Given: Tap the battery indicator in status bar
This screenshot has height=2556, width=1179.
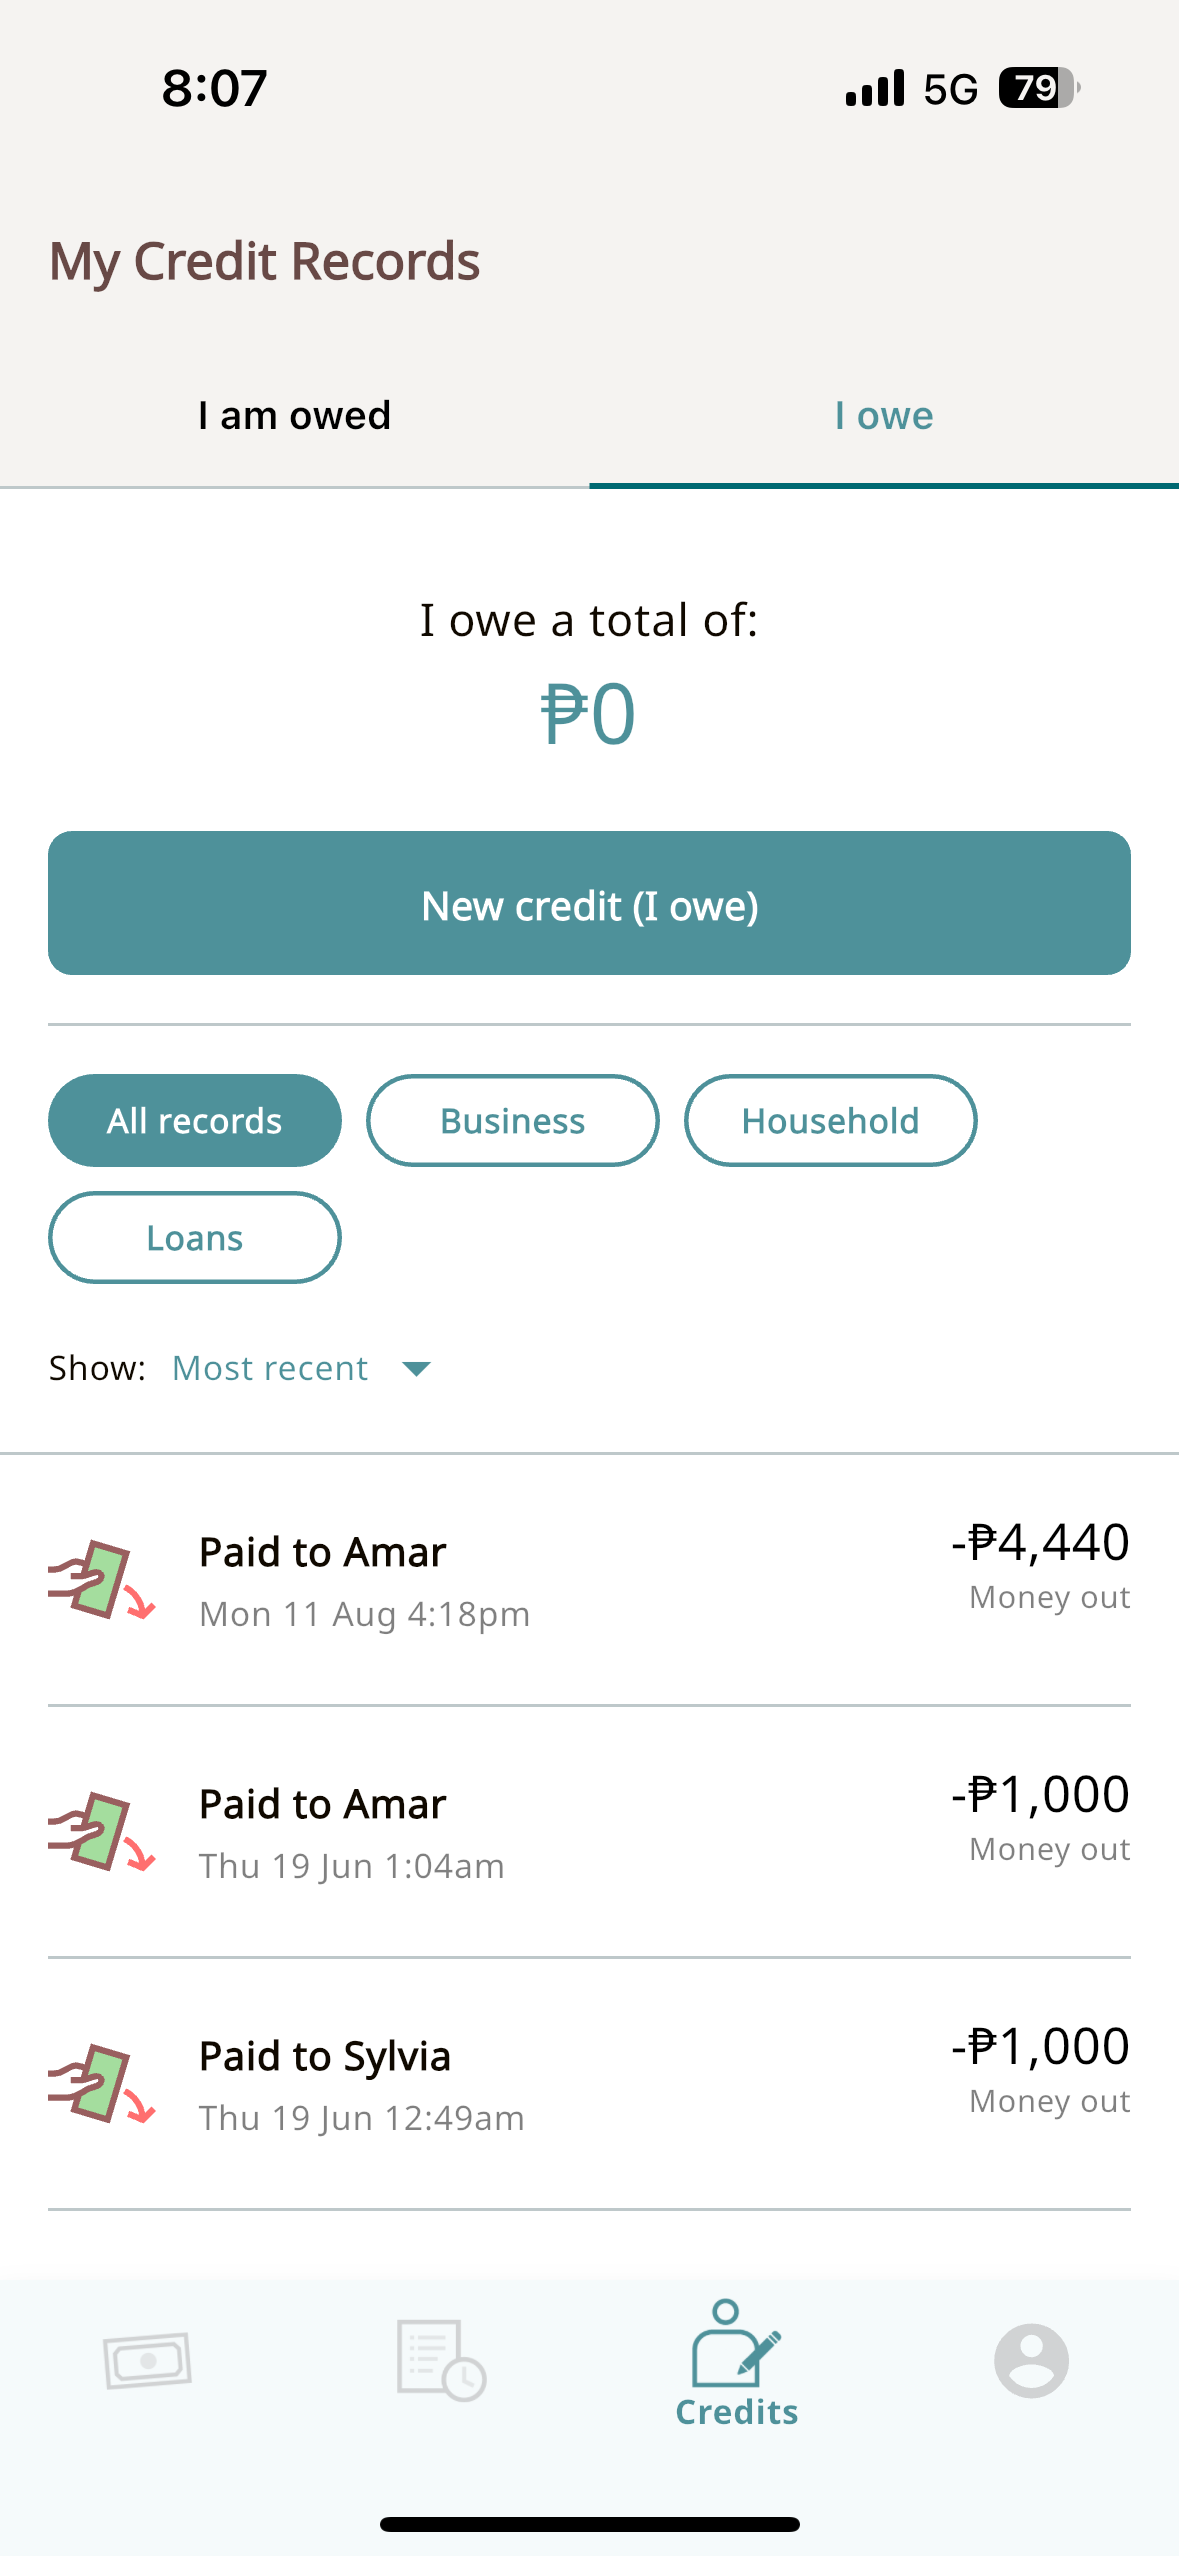Looking at the screenshot, I should [1038, 88].
